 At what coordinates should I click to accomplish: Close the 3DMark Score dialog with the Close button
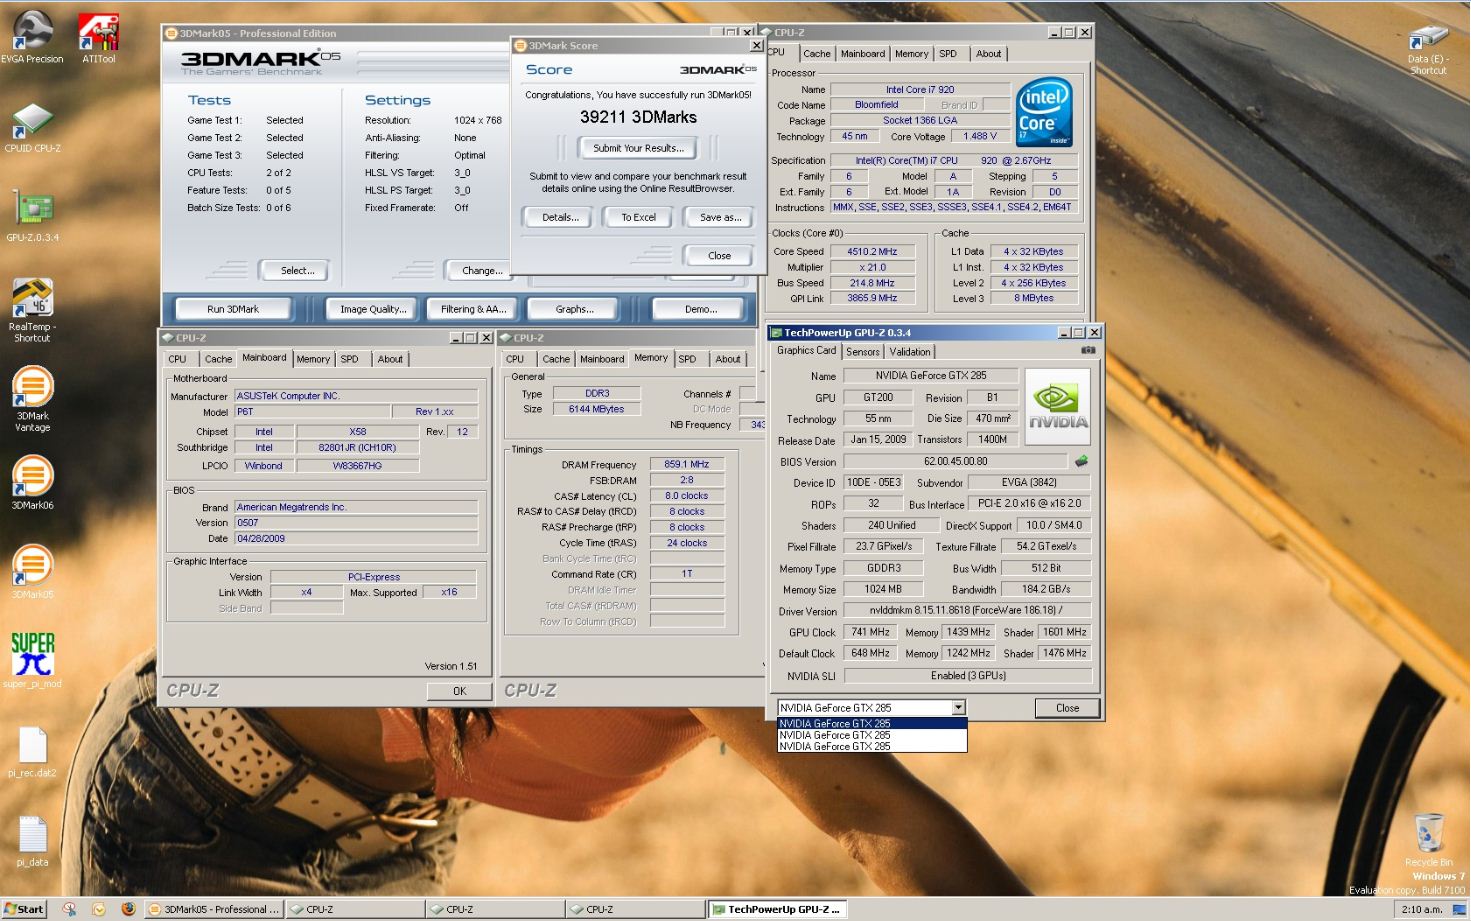coord(719,255)
